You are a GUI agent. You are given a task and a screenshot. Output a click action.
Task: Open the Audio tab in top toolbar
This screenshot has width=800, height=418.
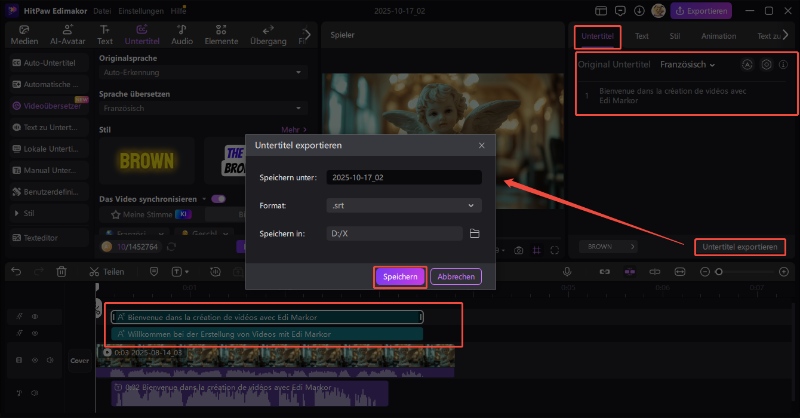(x=182, y=36)
